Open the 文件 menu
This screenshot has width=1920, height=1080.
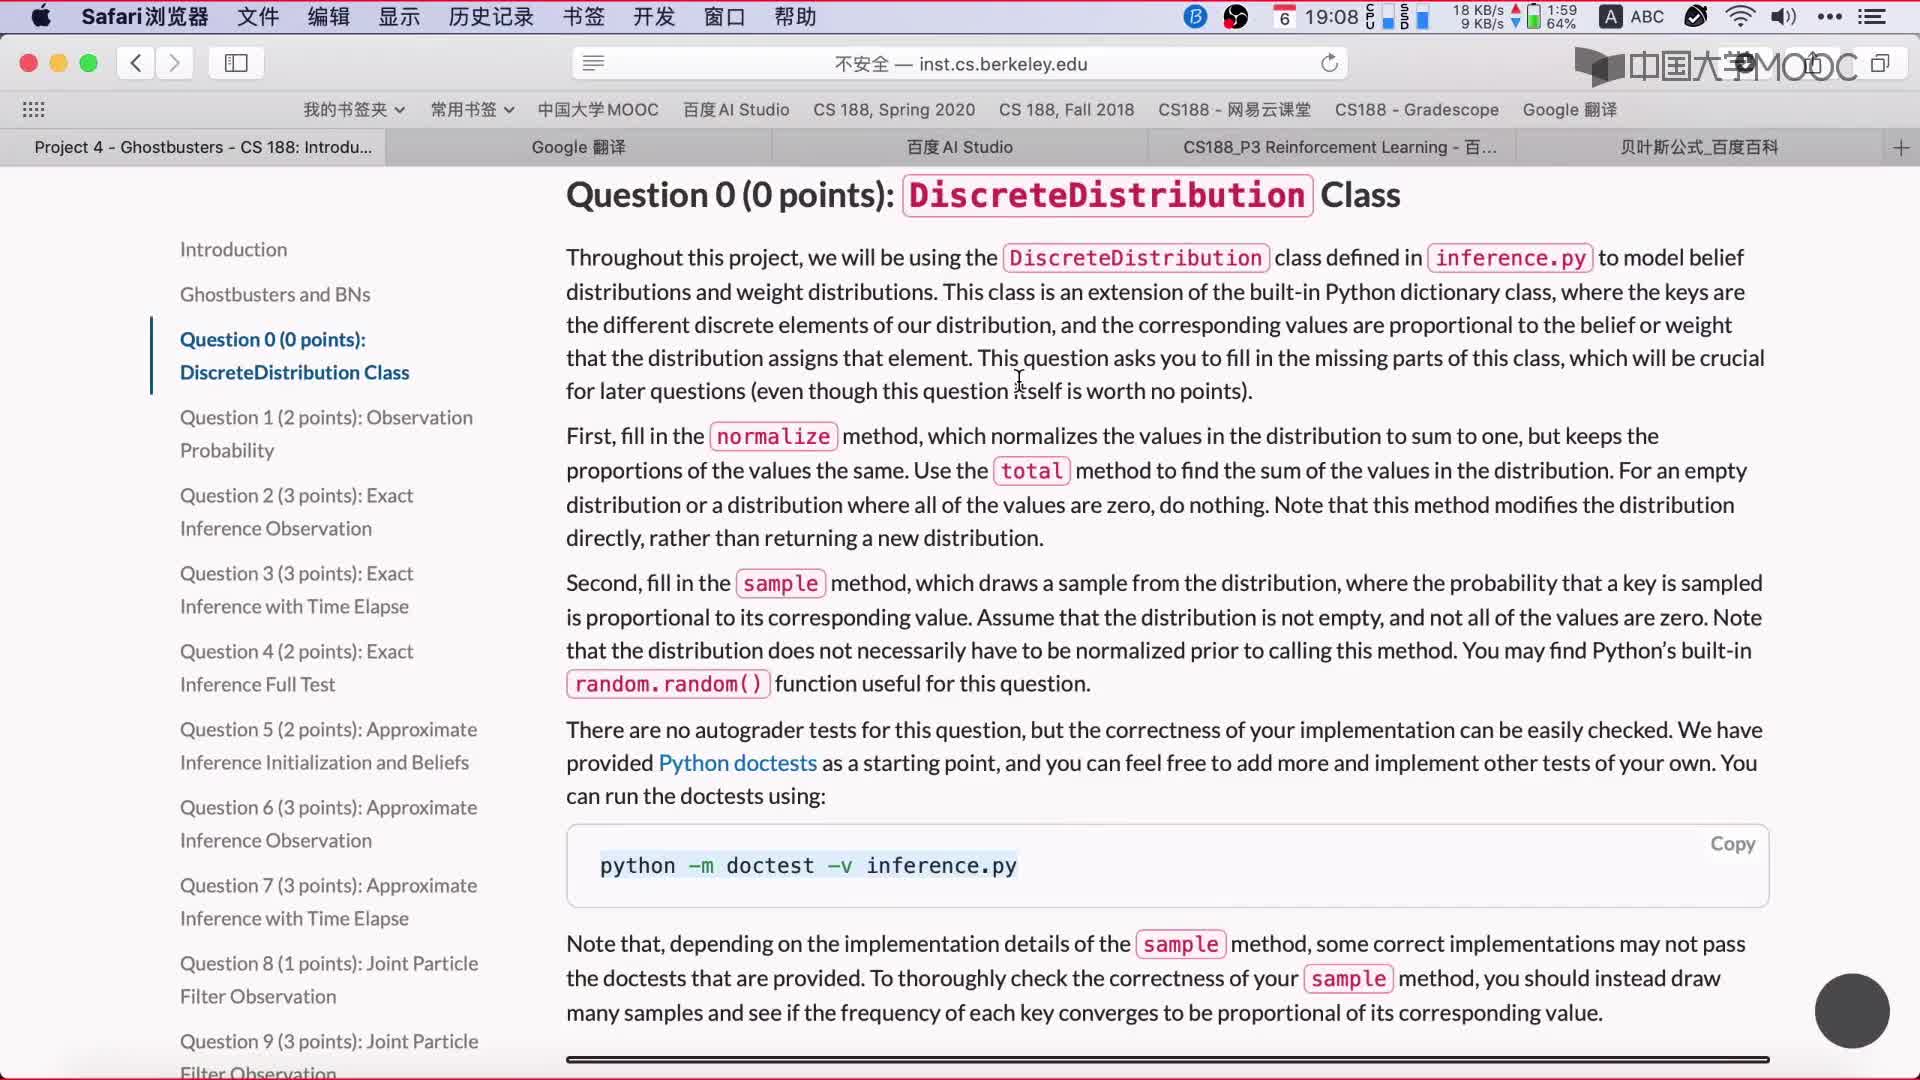click(x=258, y=17)
